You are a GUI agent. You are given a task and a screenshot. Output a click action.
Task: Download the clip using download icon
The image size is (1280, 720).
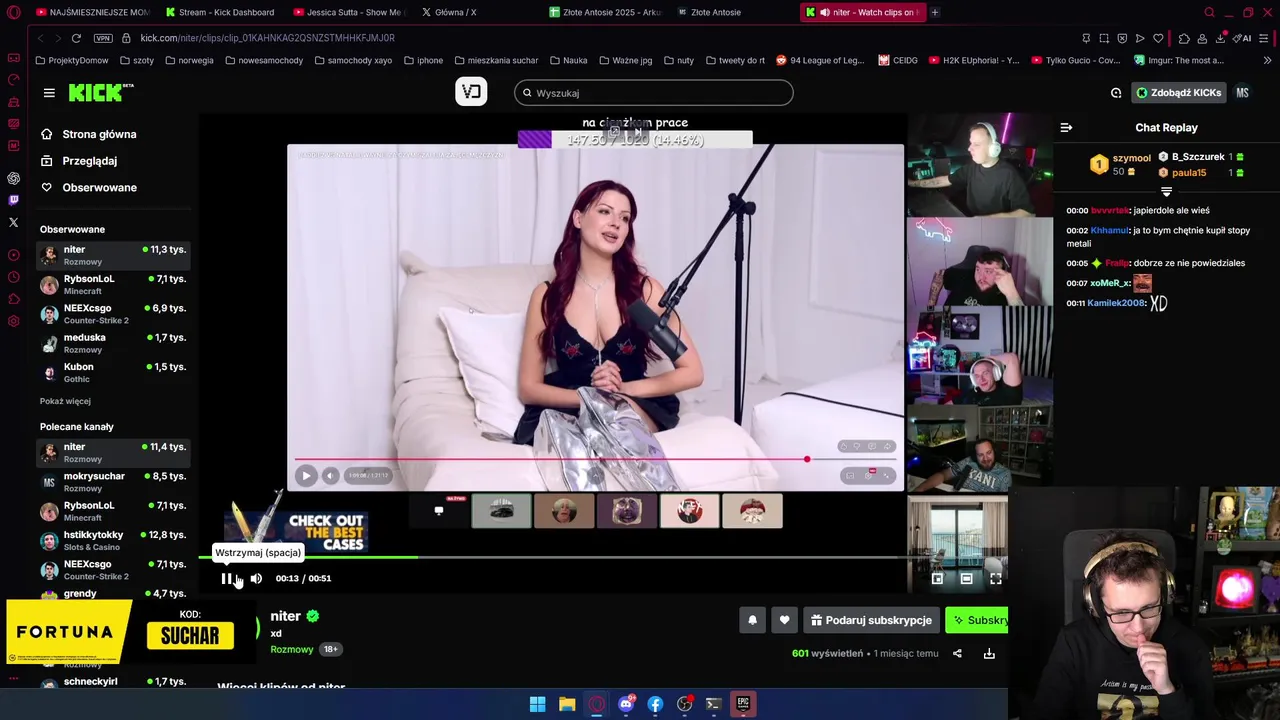(x=989, y=653)
